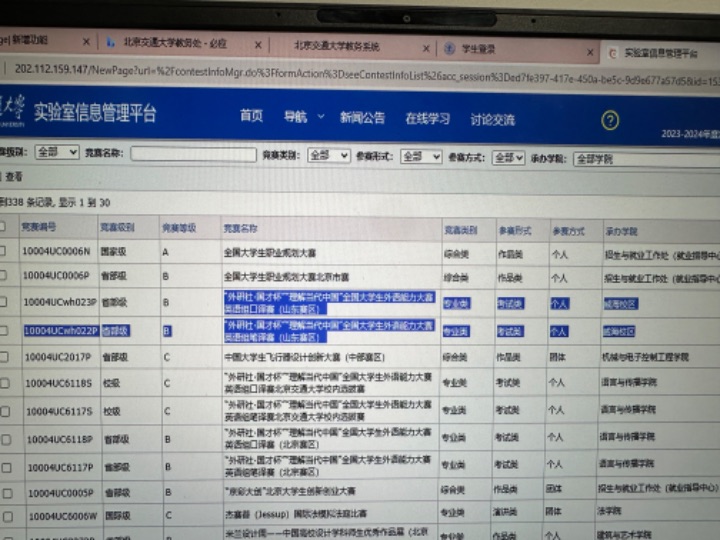Switch to the 实验室信息管理平台 tab
Image resolution: width=720 pixels, height=540 pixels.
point(660,53)
